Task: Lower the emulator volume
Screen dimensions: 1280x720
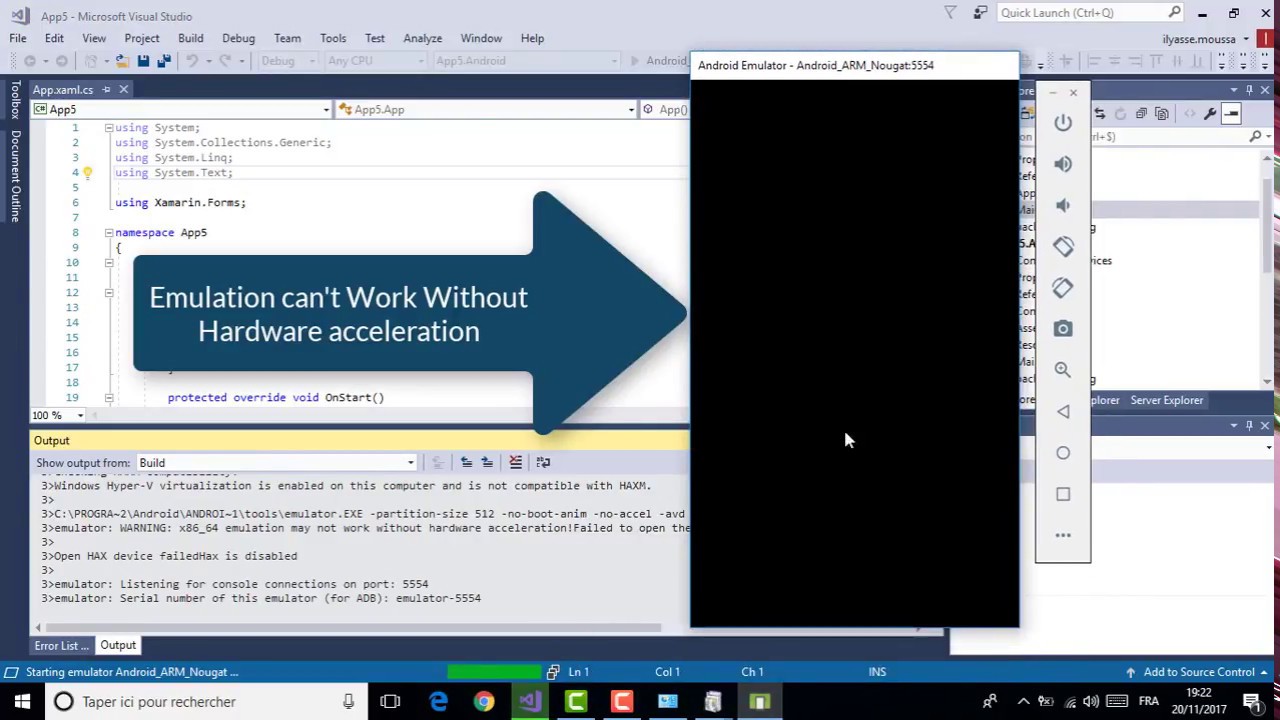Action: [1063, 205]
